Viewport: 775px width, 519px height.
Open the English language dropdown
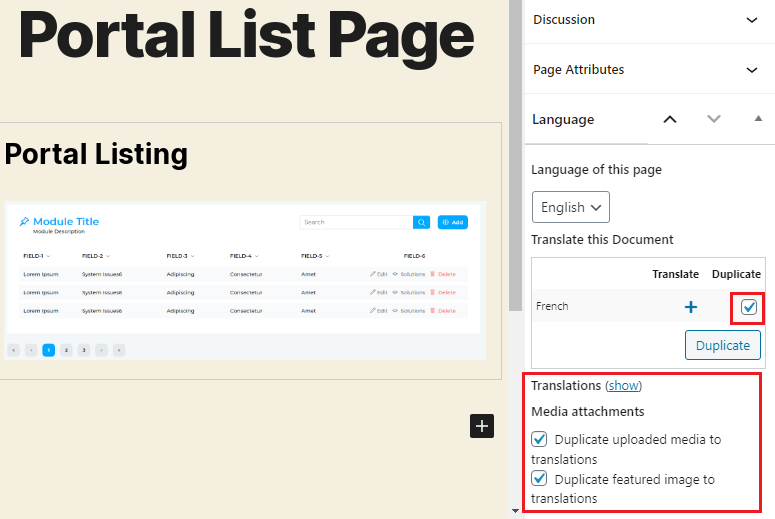pyautogui.click(x=570, y=207)
